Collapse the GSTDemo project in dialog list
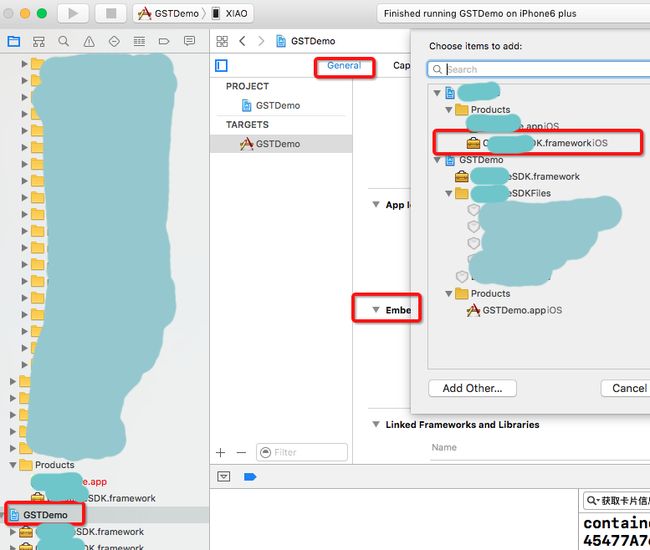The width and height of the screenshot is (650, 550). pos(437,160)
